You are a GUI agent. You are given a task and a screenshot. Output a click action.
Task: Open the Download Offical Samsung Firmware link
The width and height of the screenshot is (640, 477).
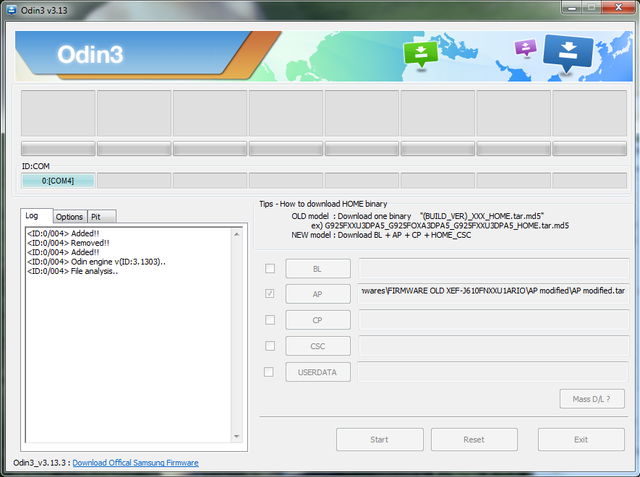point(136,463)
